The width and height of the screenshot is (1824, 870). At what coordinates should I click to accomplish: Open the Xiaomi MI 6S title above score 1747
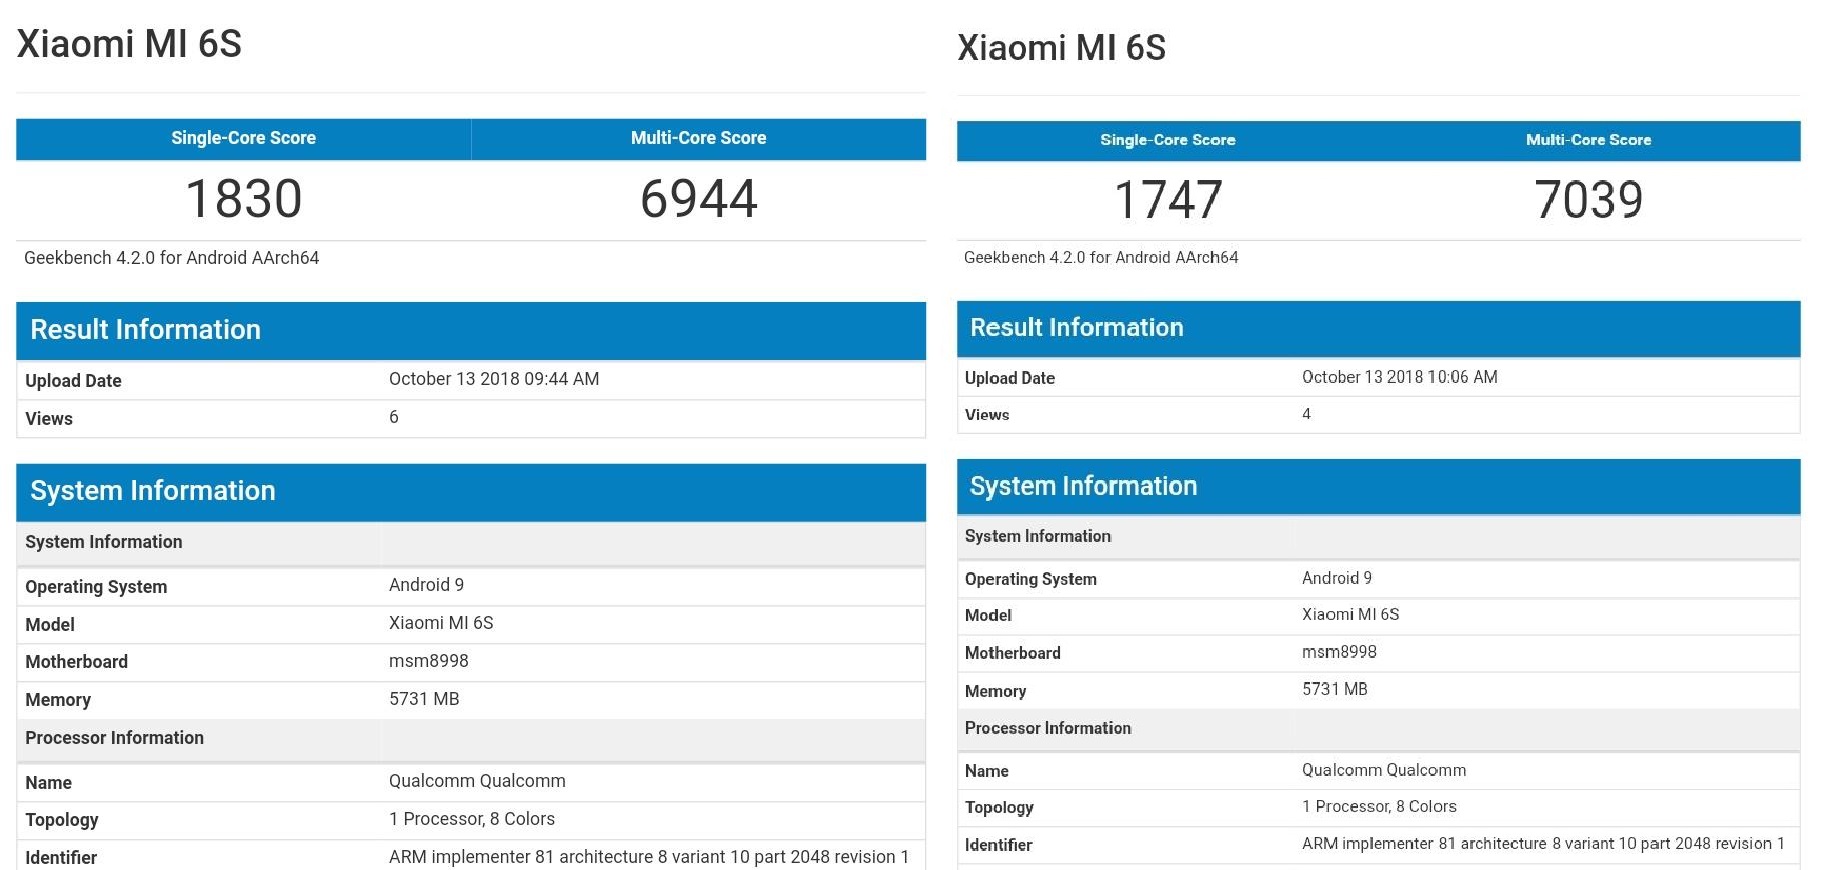[1061, 48]
